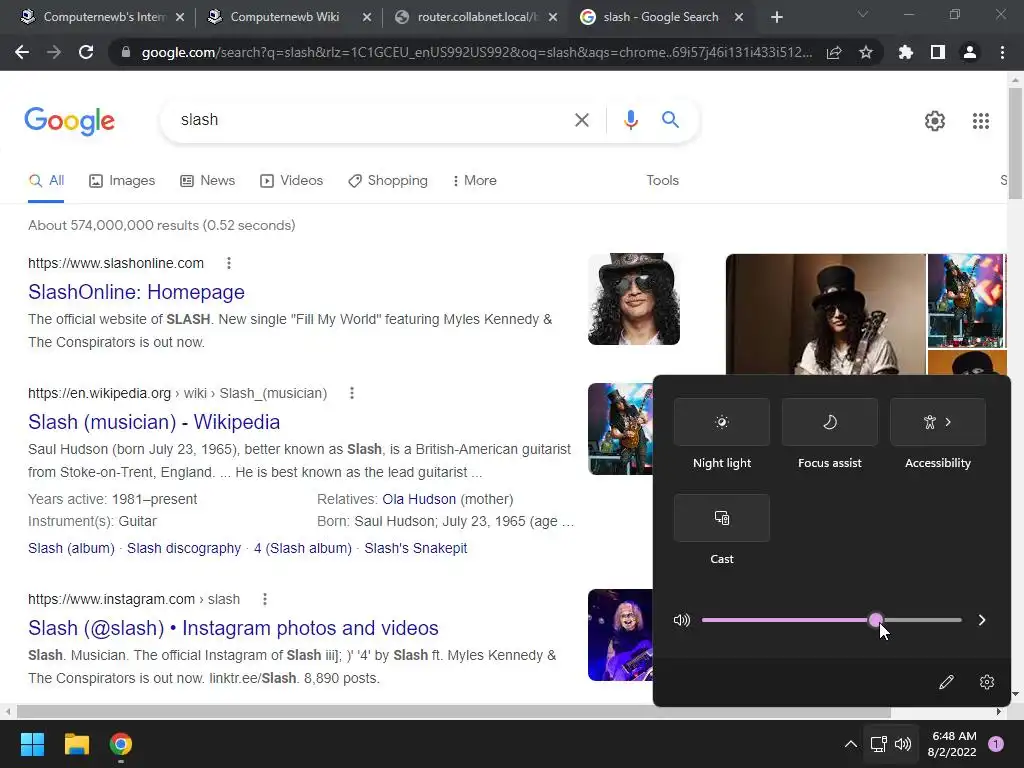Click large Slash photo in knowledge panel
The width and height of the screenshot is (1024, 768).
(x=825, y=314)
